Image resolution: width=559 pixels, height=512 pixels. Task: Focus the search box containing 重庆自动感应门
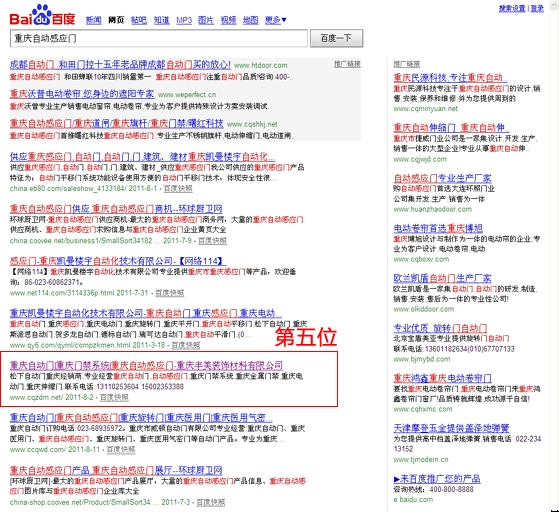click(159, 38)
